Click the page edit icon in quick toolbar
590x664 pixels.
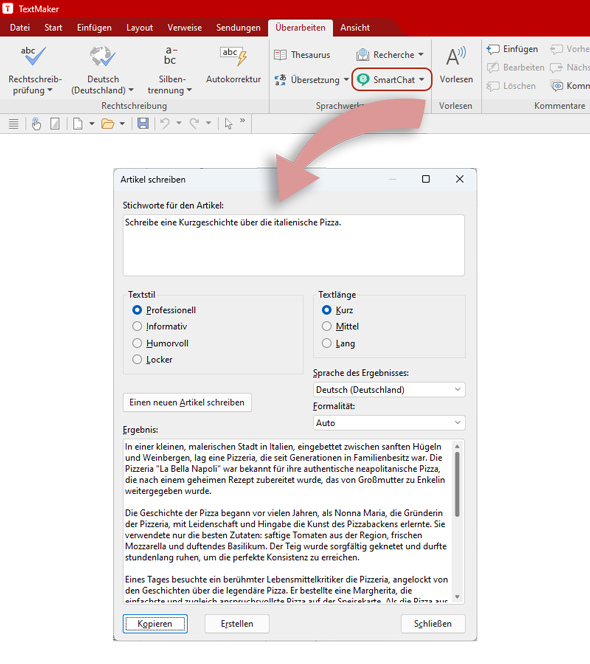tap(55, 124)
